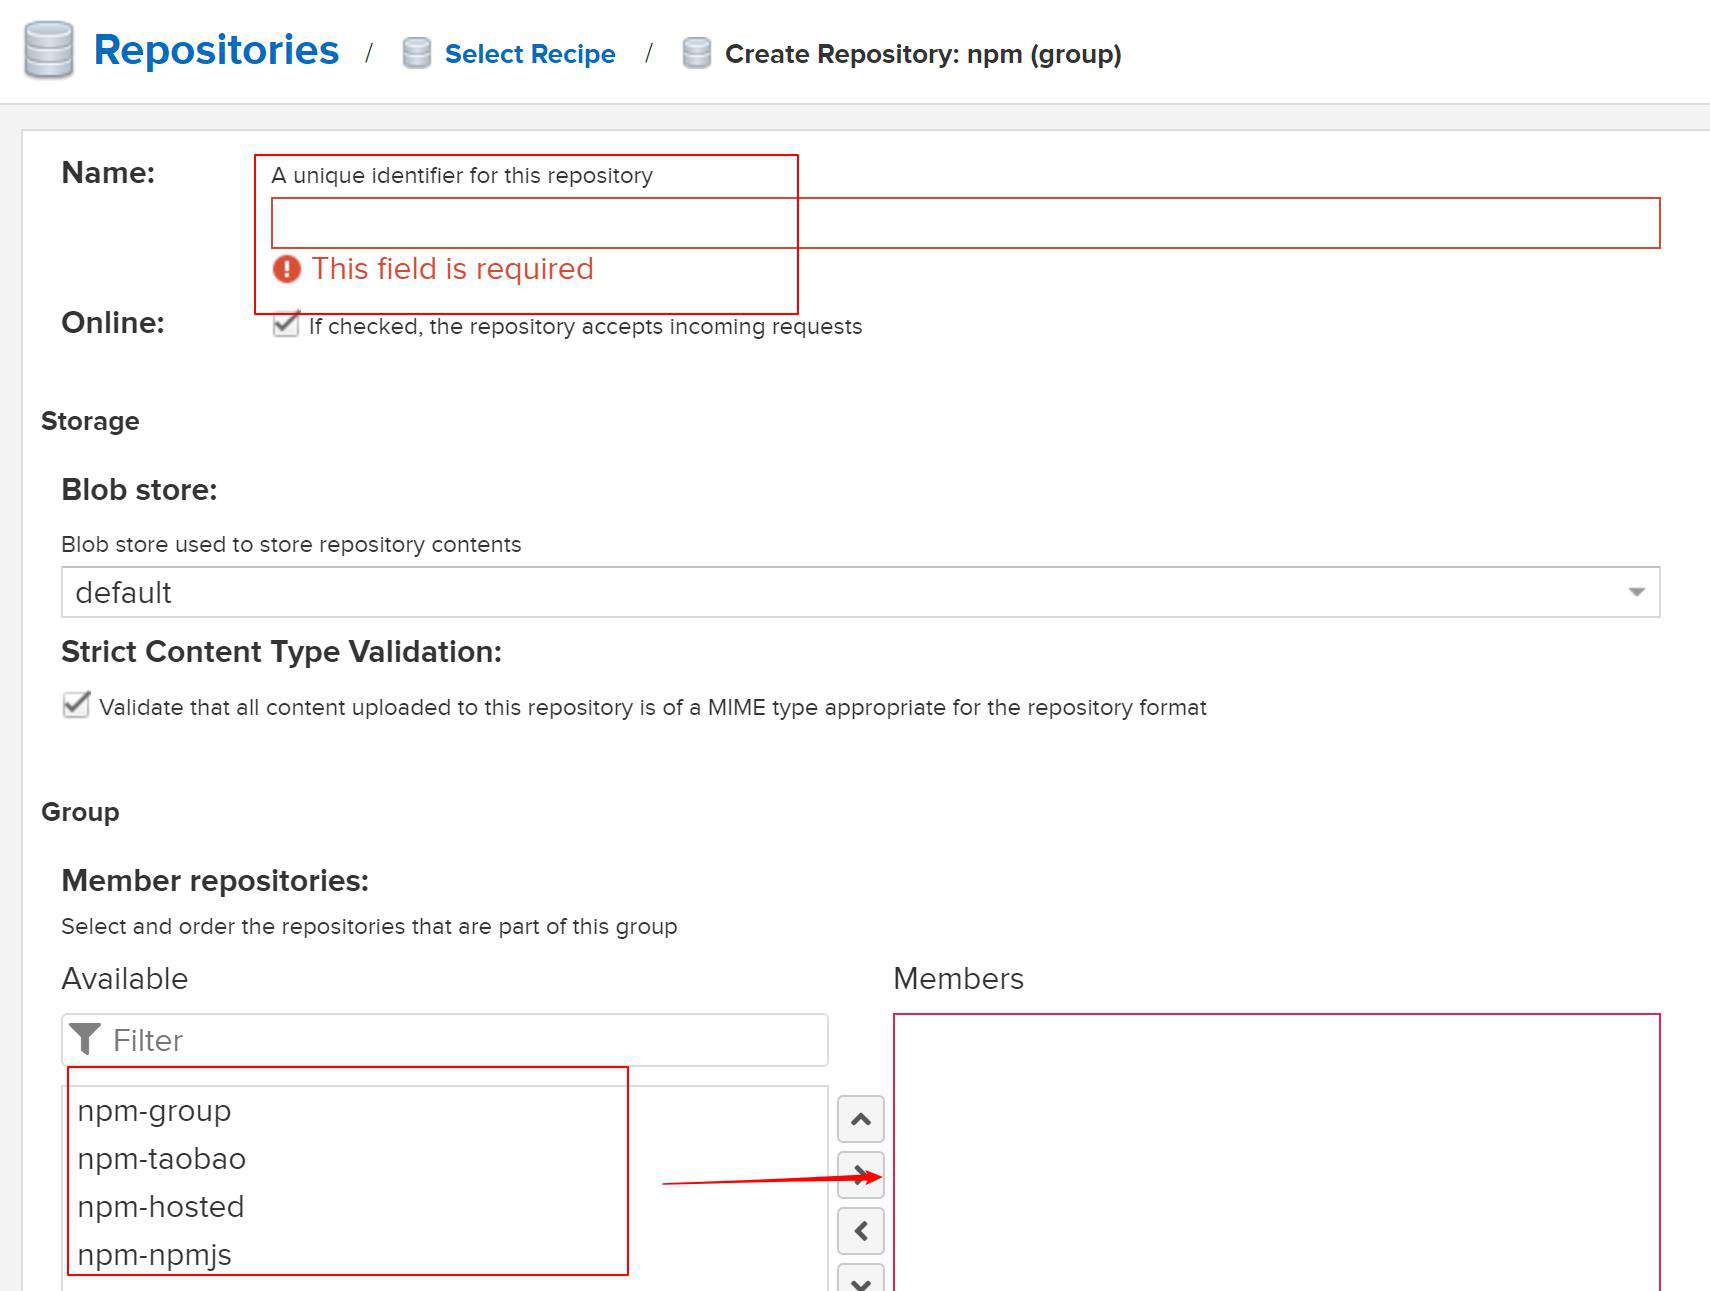Screen dimensions: 1710x1291
Task: Click the add to Members arrow button
Action: [861, 1175]
